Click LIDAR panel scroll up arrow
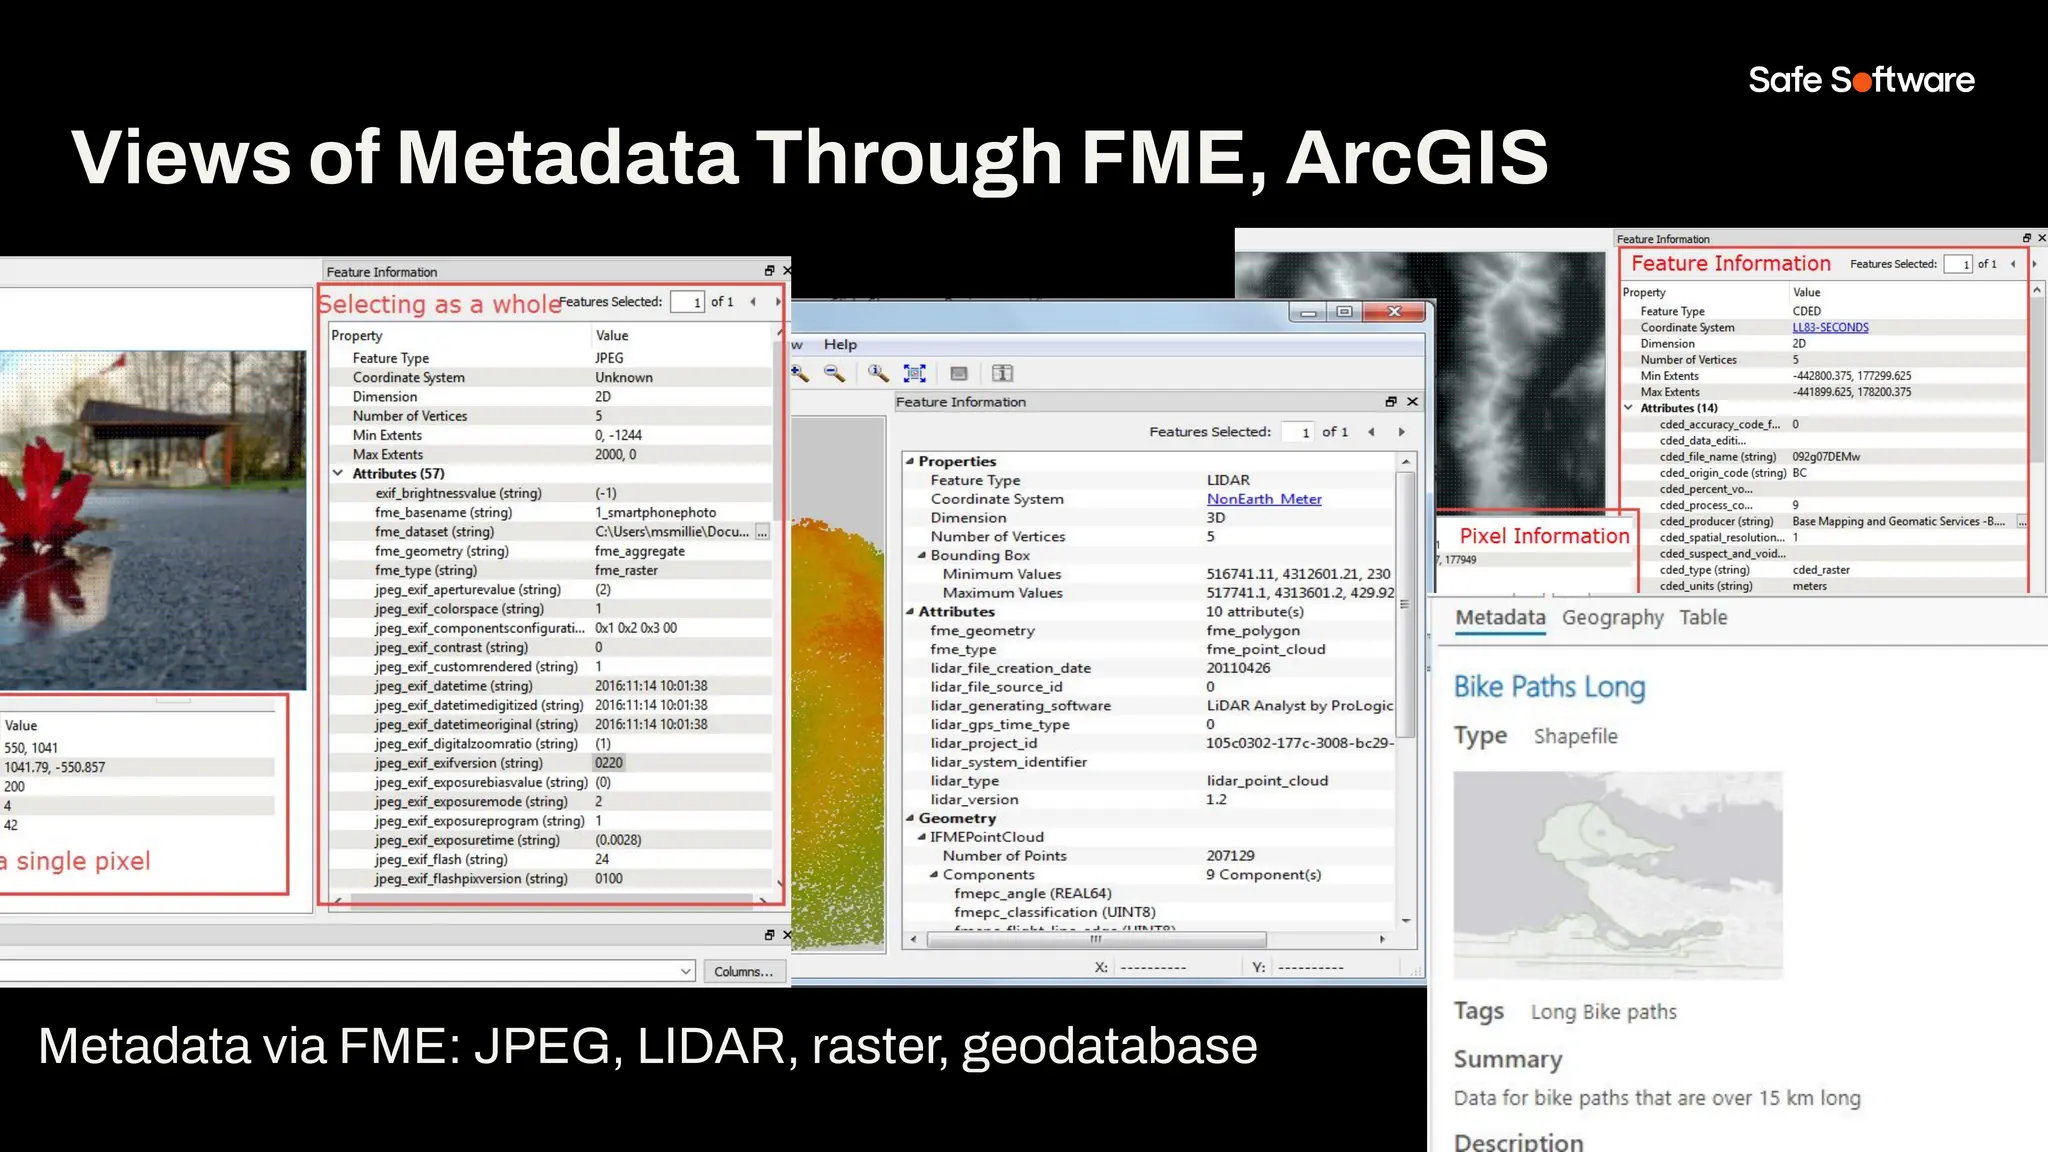 1406,462
